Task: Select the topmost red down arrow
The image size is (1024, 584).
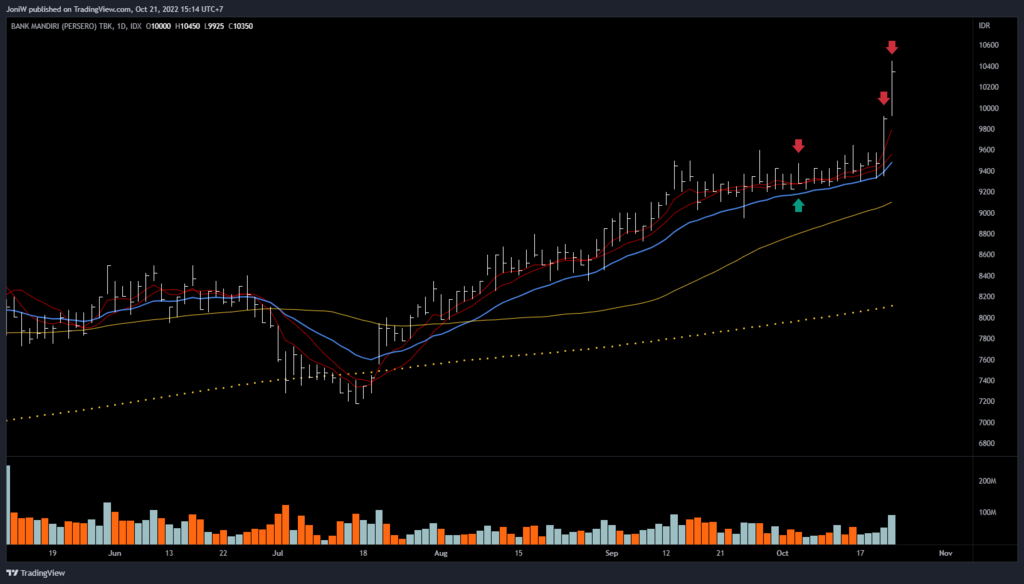Action: tap(892, 47)
